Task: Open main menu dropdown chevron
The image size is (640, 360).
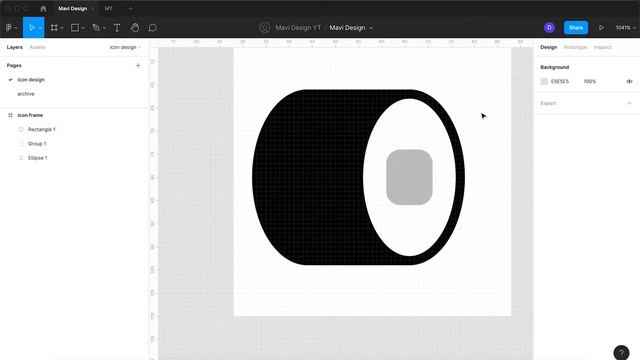Action: 16,28
